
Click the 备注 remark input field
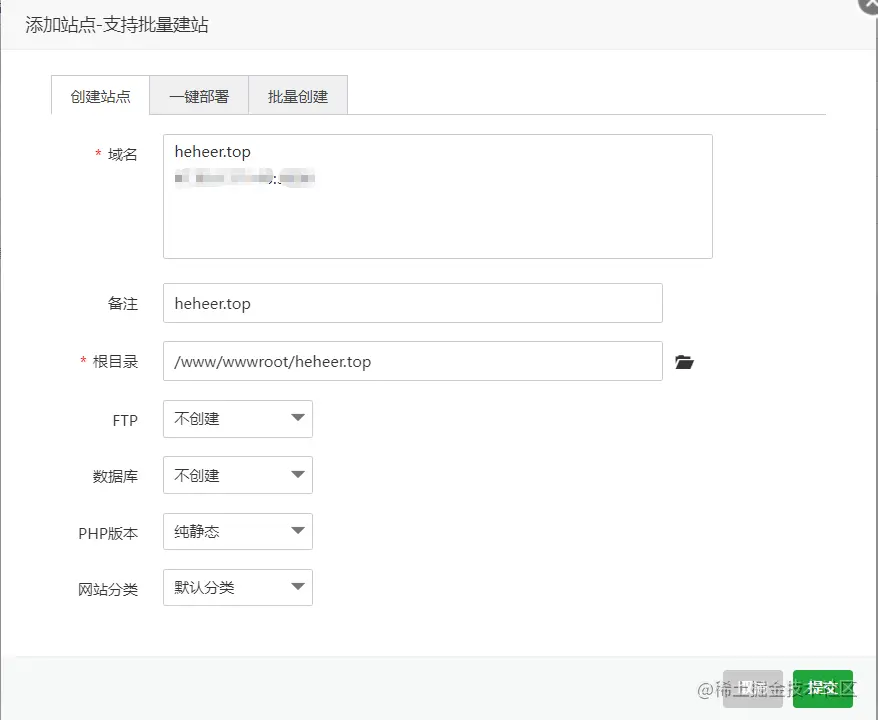point(413,303)
